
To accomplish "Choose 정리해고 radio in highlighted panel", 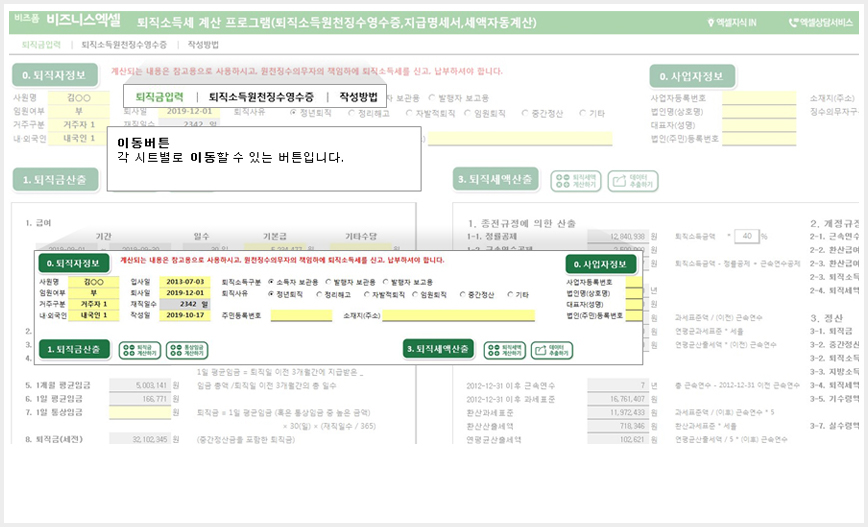I will [319, 294].
